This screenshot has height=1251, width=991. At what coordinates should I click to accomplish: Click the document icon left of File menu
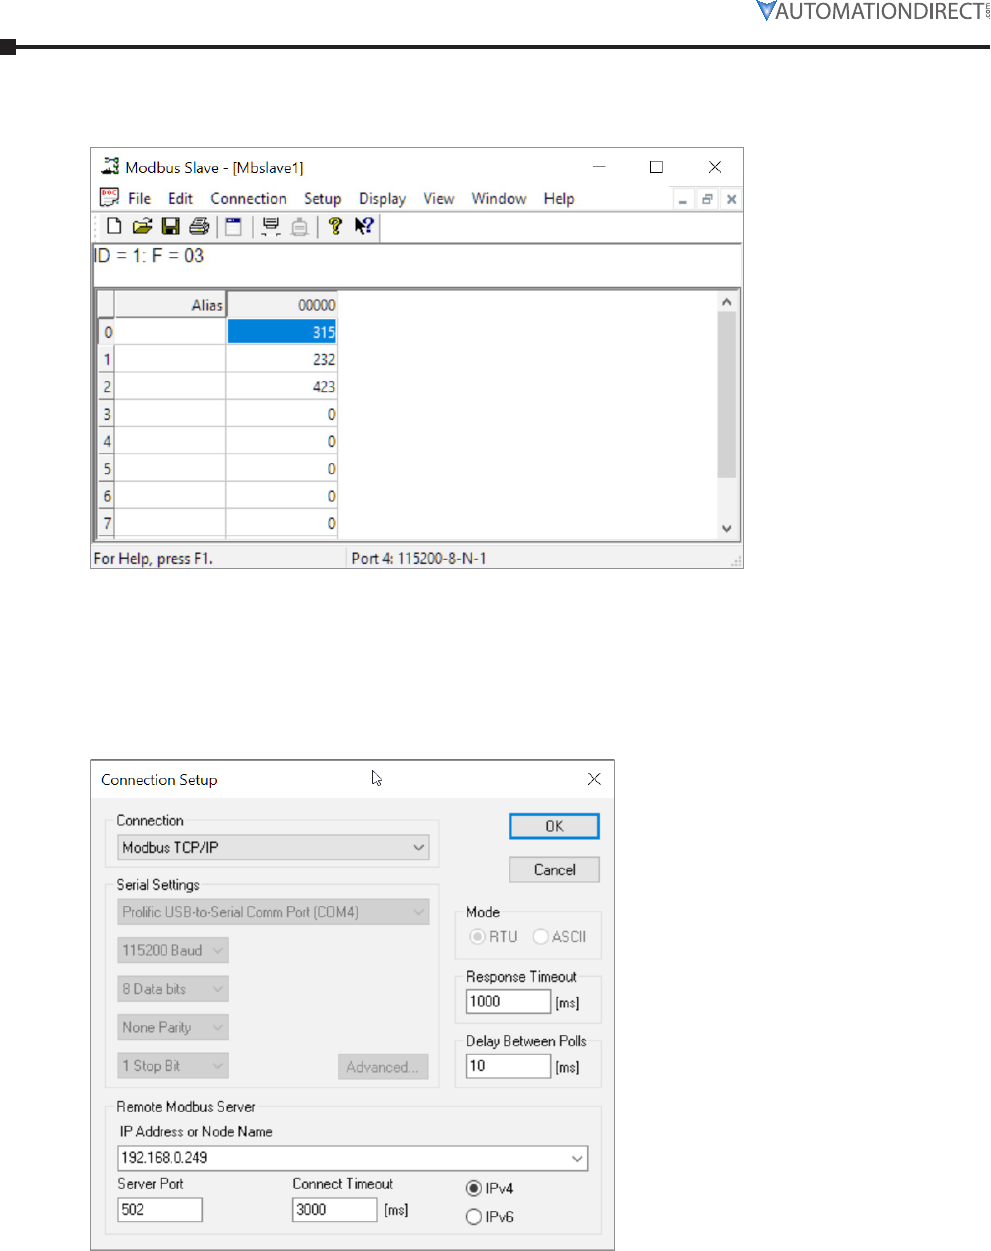point(109,198)
